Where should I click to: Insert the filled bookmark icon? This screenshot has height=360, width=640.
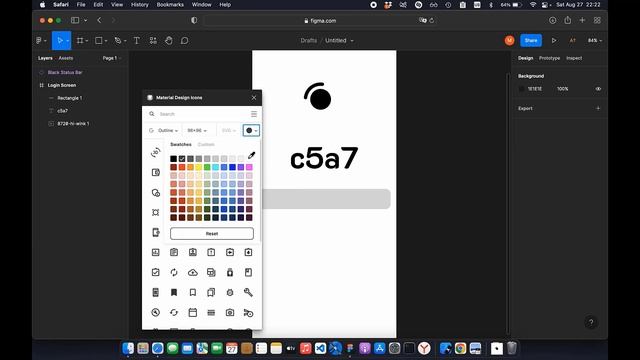[174, 292]
